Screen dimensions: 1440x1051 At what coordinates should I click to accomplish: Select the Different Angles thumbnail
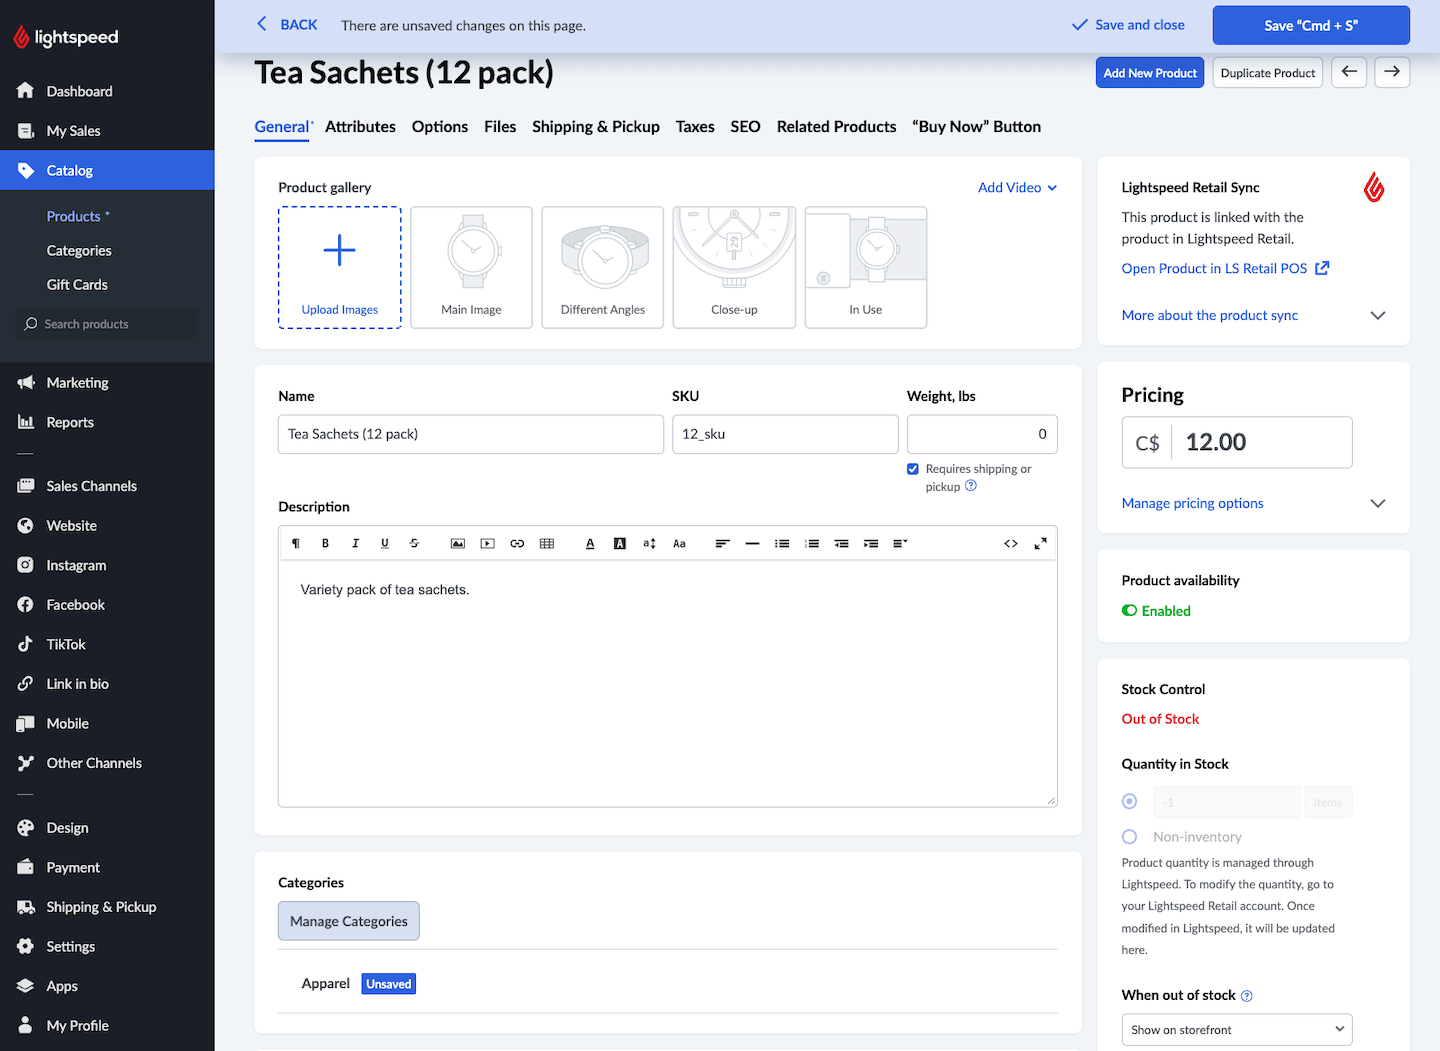click(603, 267)
